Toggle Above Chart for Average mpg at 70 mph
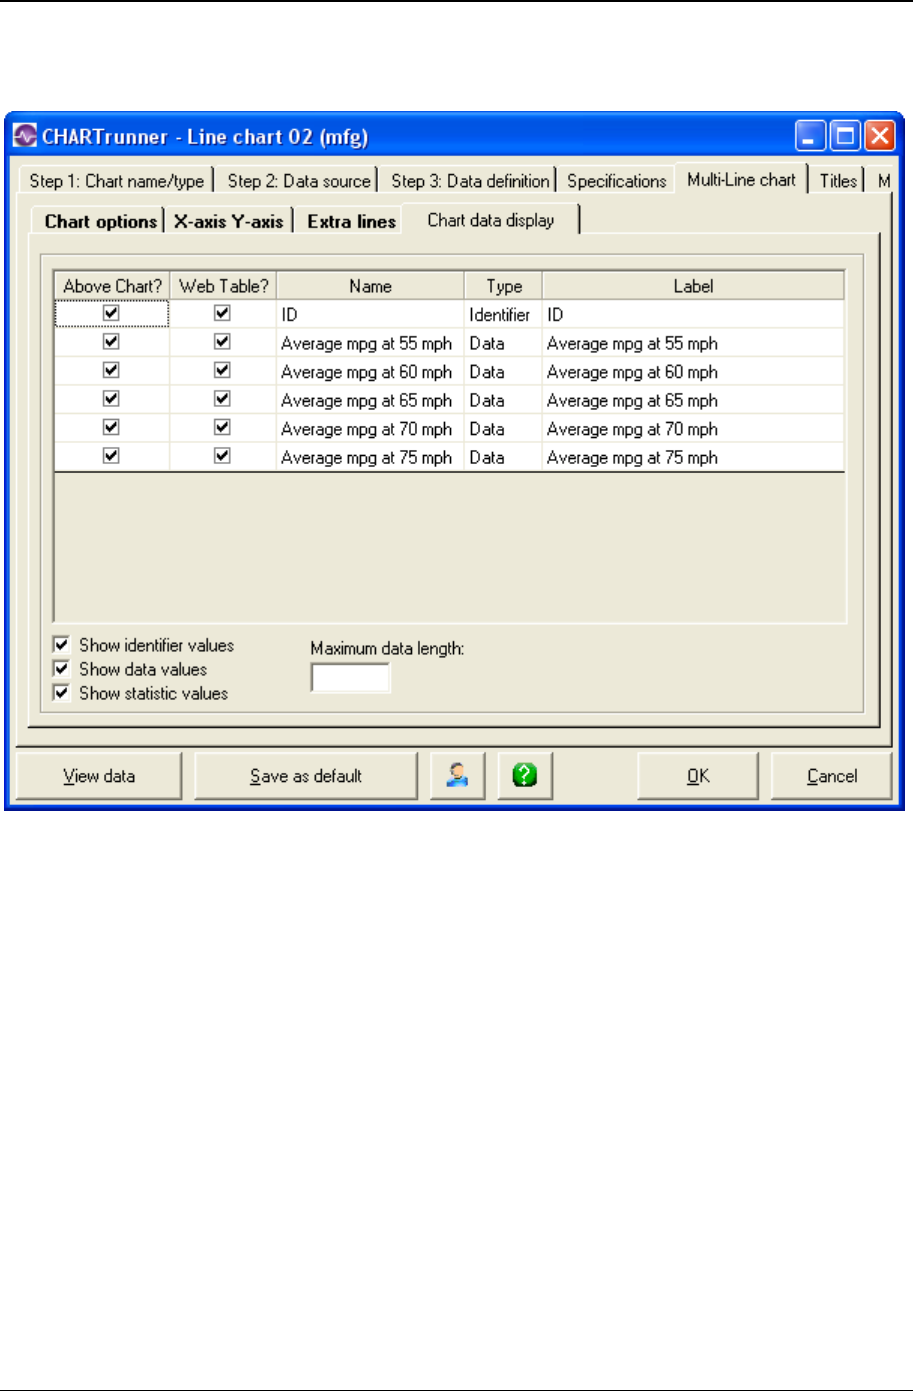This screenshot has width=913, height=1391. [111, 428]
